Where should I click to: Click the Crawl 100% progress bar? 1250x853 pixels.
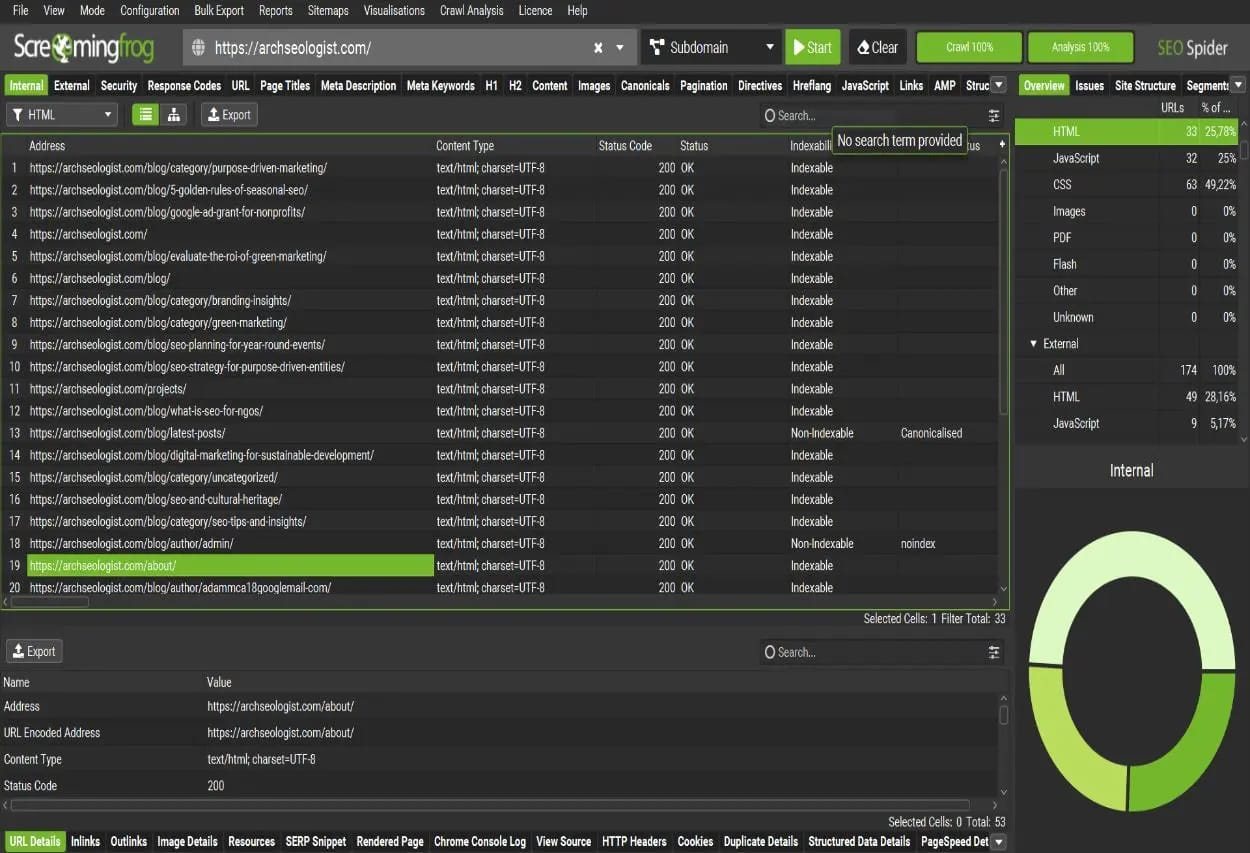coord(969,47)
